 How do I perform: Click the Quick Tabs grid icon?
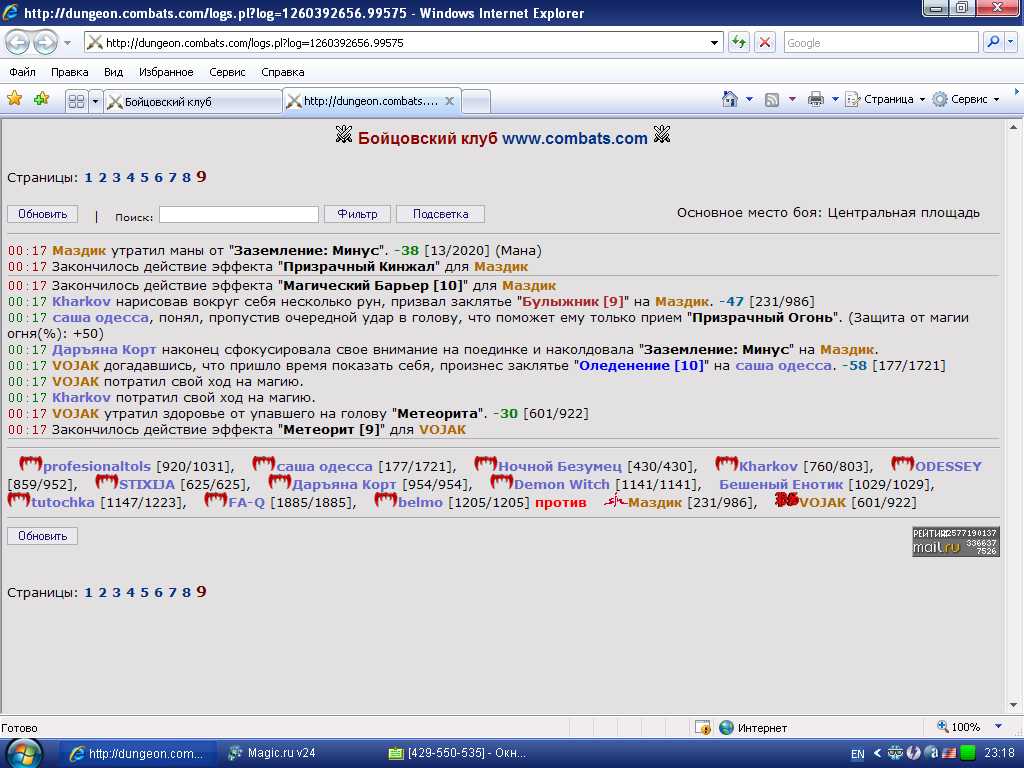click(76, 101)
